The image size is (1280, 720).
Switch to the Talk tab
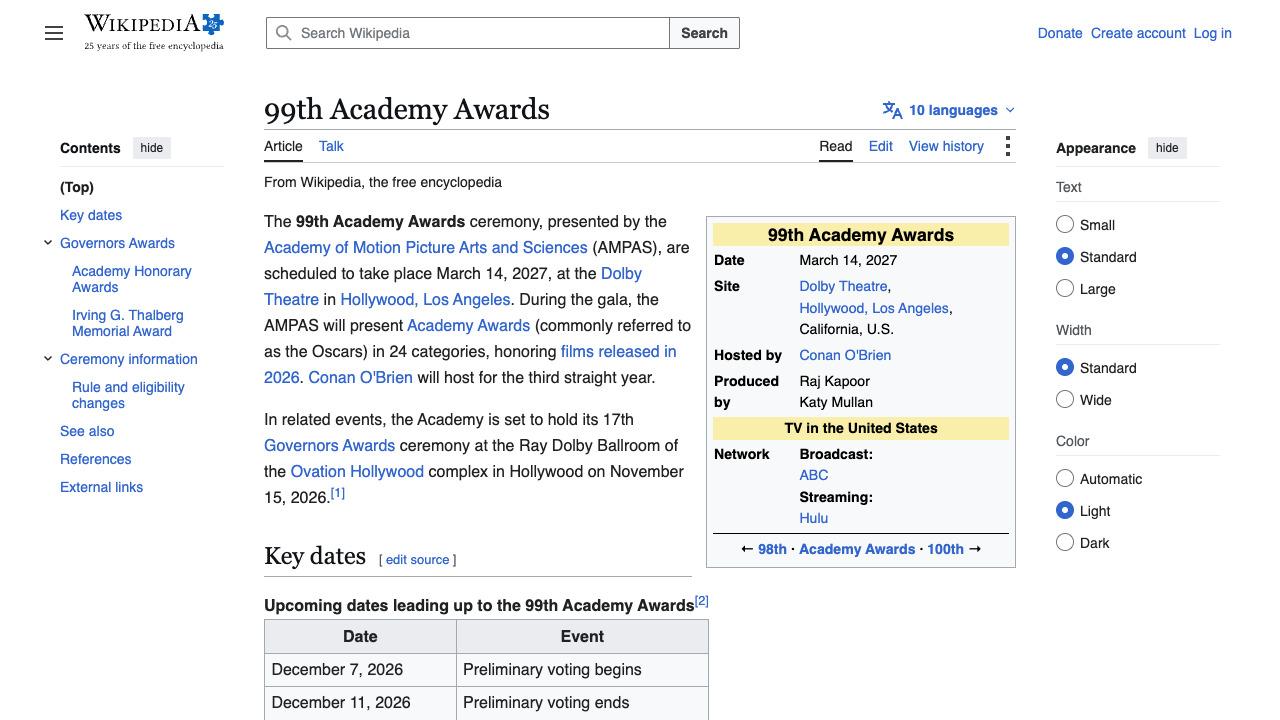point(331,146)
